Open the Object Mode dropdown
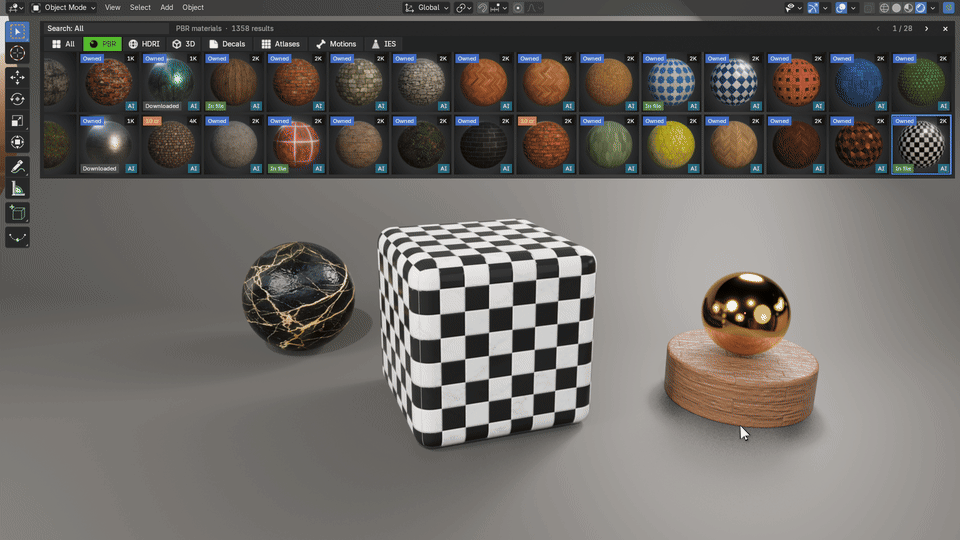This screenshot has width=960, height=540. click(x=64, y=8)
